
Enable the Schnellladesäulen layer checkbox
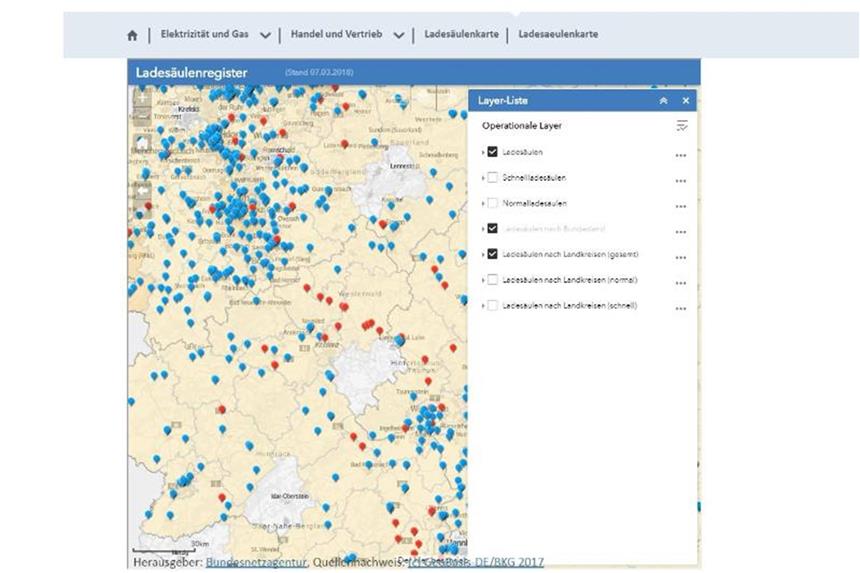click(x=493, y=178)
